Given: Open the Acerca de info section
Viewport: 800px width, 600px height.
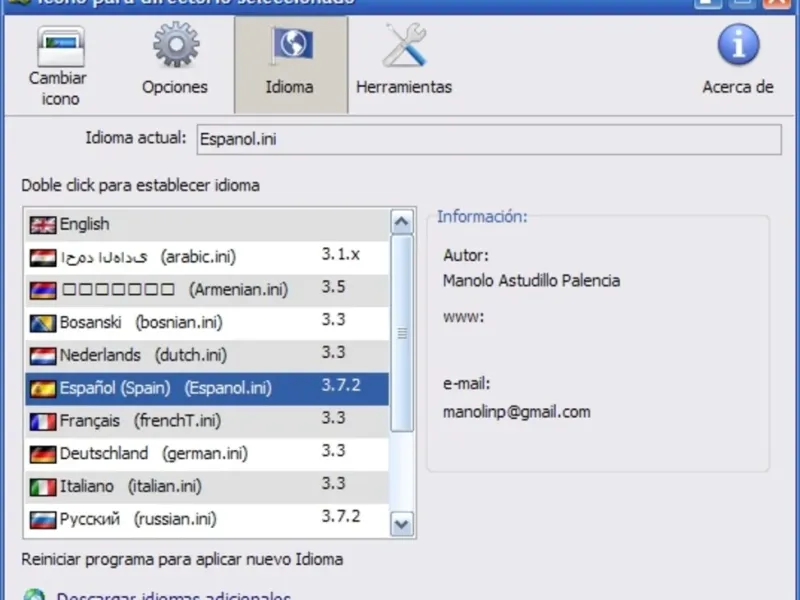Looking at the screenshot, I should 738,59.
